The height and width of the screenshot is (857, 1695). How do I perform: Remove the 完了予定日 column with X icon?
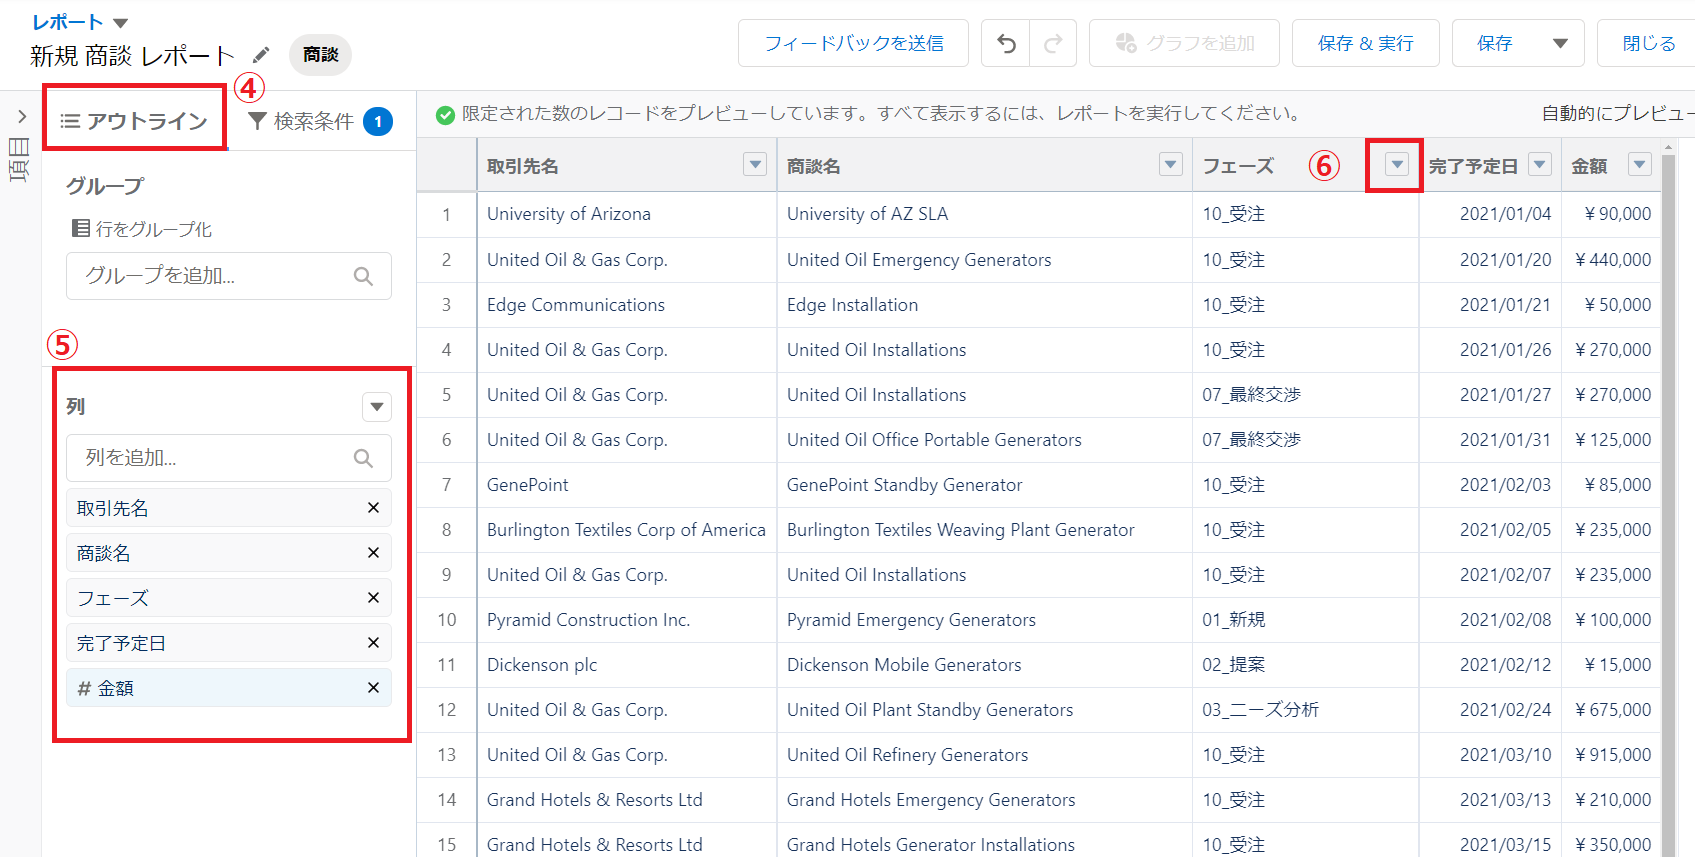(x=373, y=643)
